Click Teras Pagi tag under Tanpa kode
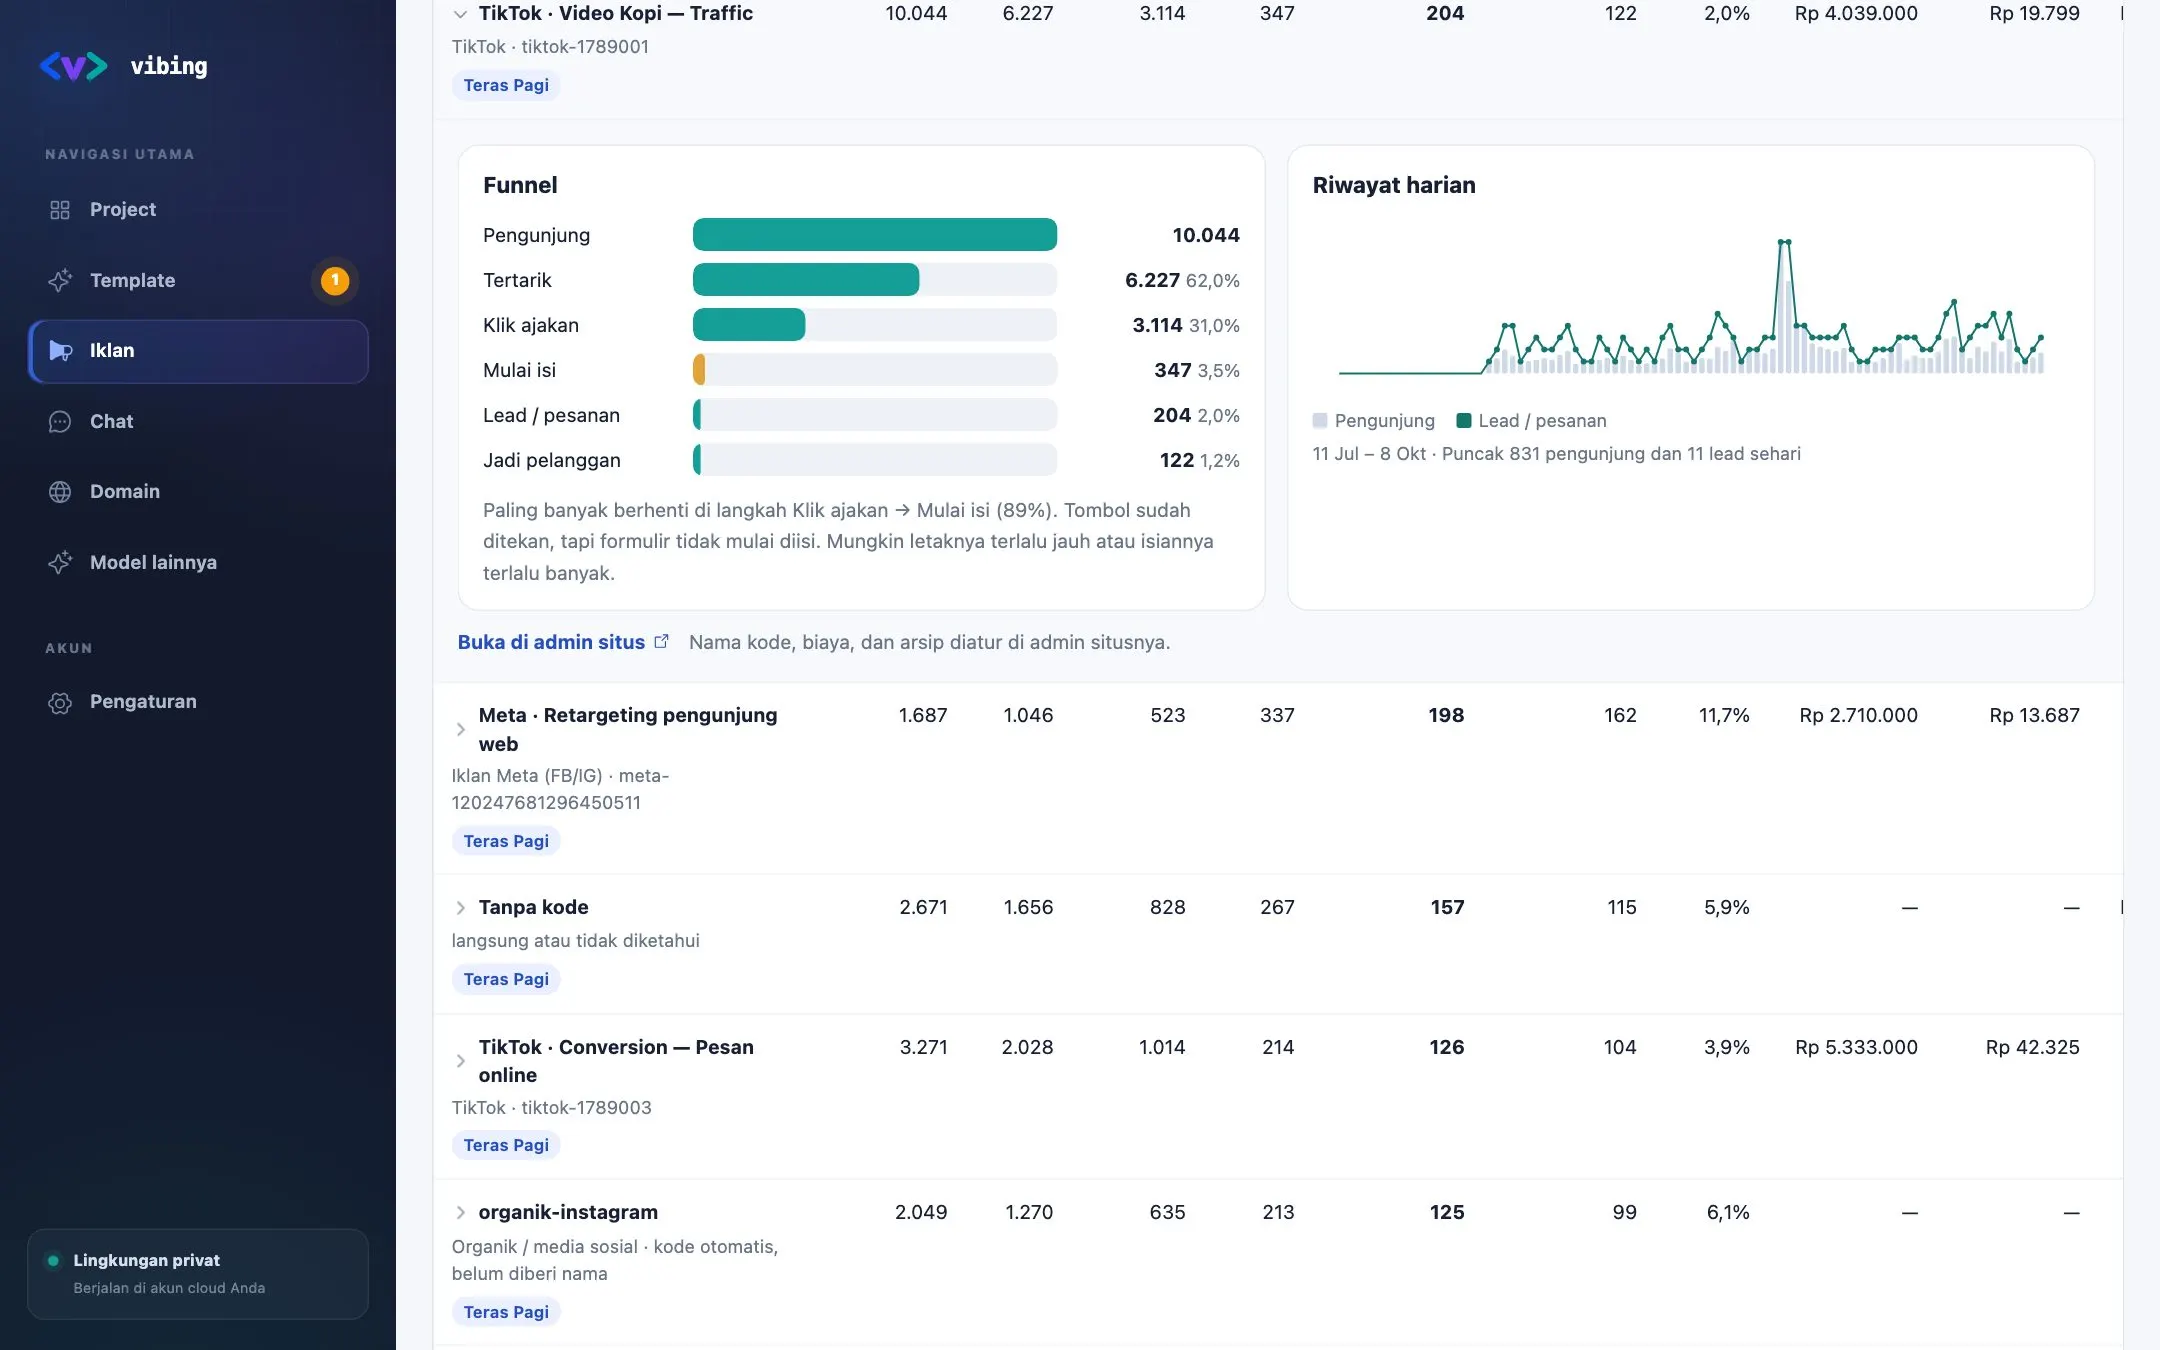Viewport: 2160px width, 1350px height. 506,979
